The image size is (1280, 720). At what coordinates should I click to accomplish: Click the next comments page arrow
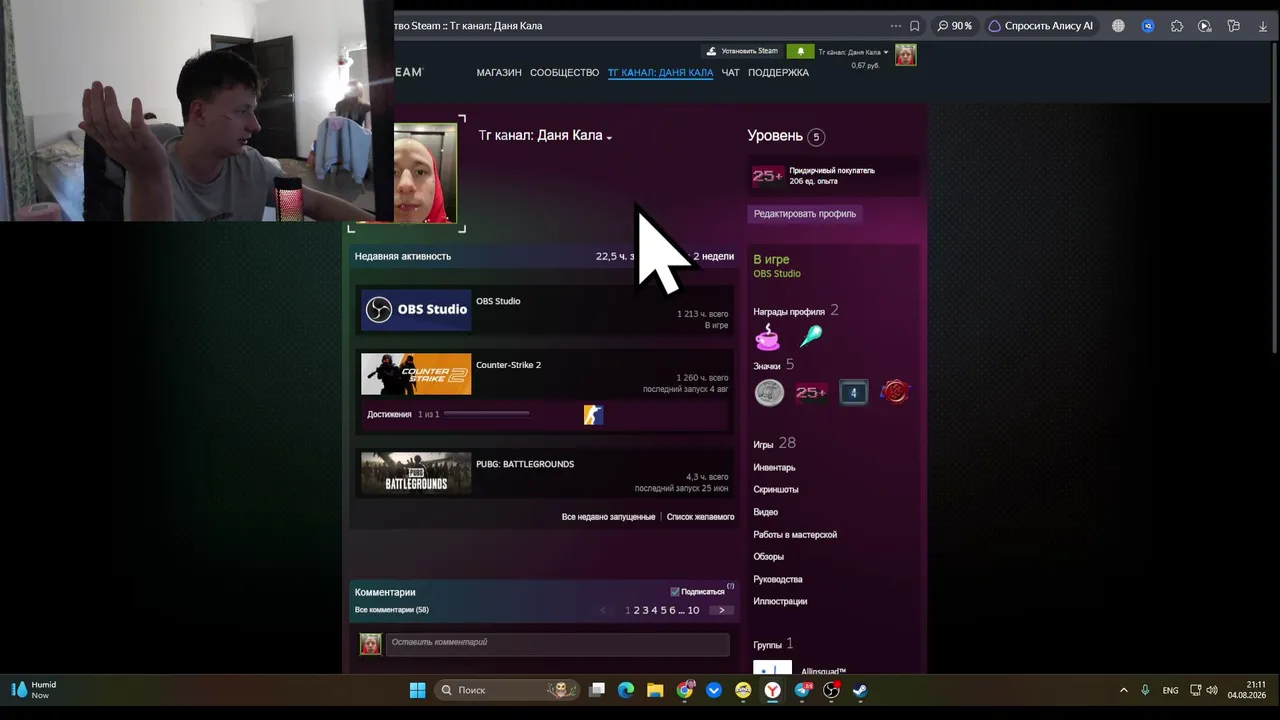(x=721, y=610)
